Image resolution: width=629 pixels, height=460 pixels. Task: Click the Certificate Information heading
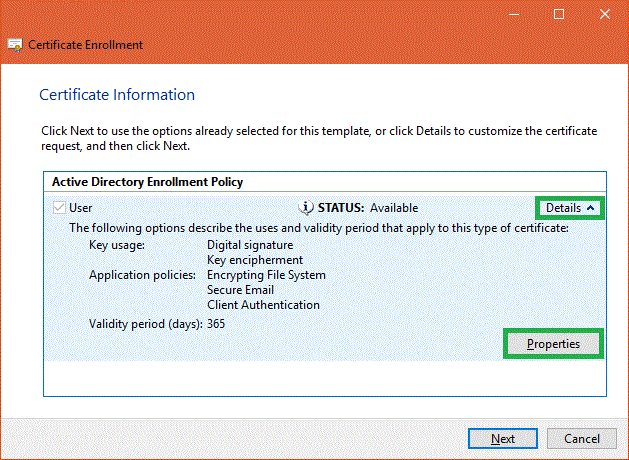tap(116, 95)
